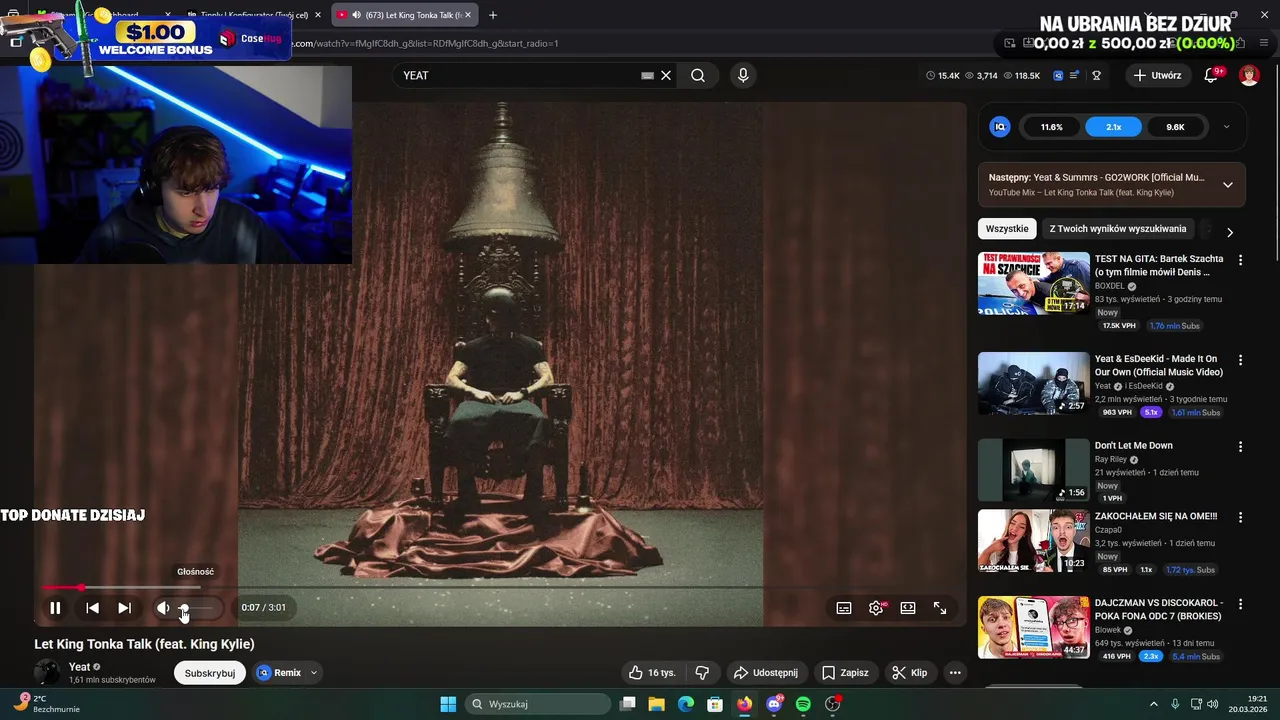The image size is (1280, 720).
Task: Enter fullscreen mode on the player
Action: click(940, 608)
